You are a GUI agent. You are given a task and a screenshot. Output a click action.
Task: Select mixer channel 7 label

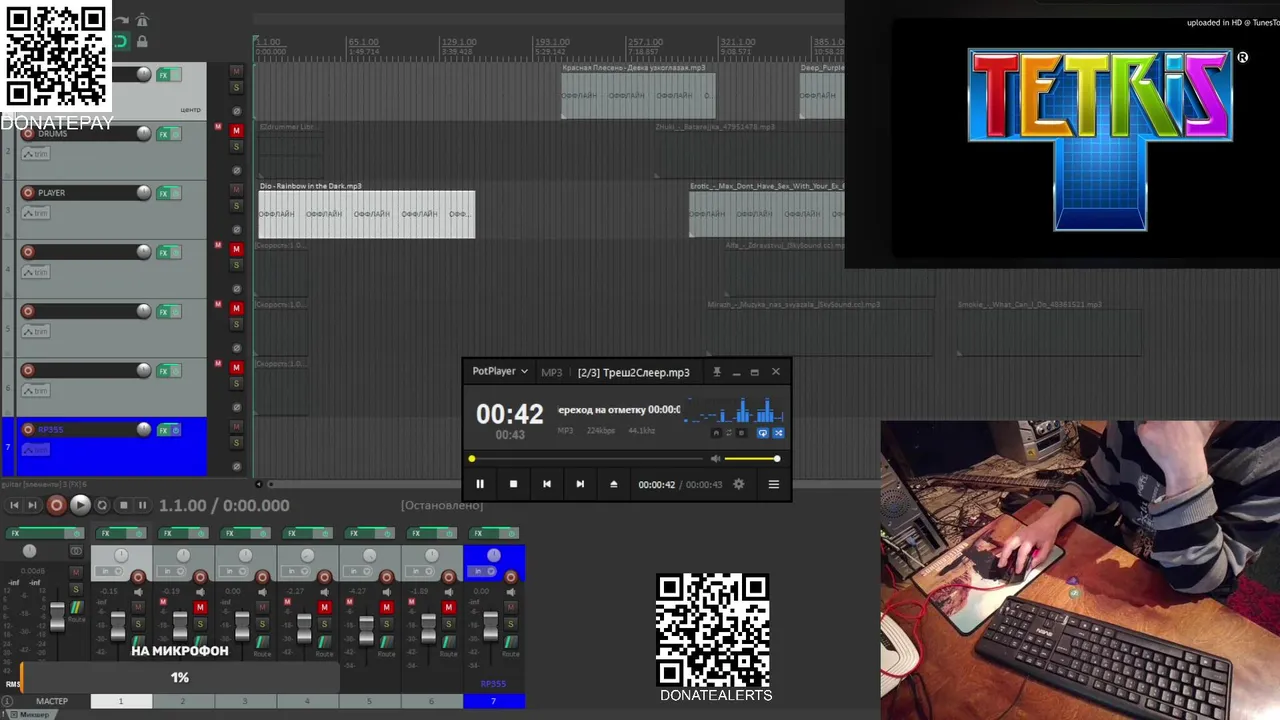[x=493, y=701]
